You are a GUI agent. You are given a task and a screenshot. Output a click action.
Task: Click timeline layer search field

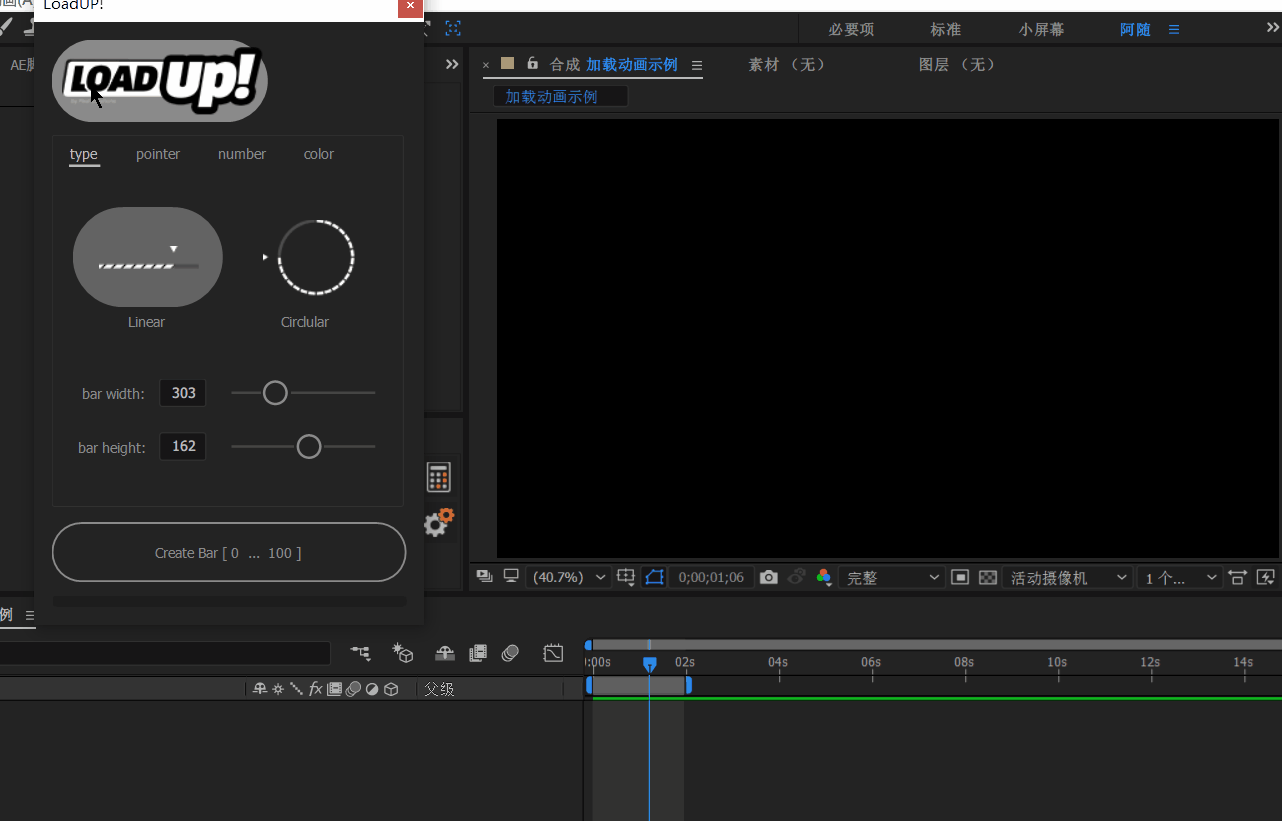point(165,653)
